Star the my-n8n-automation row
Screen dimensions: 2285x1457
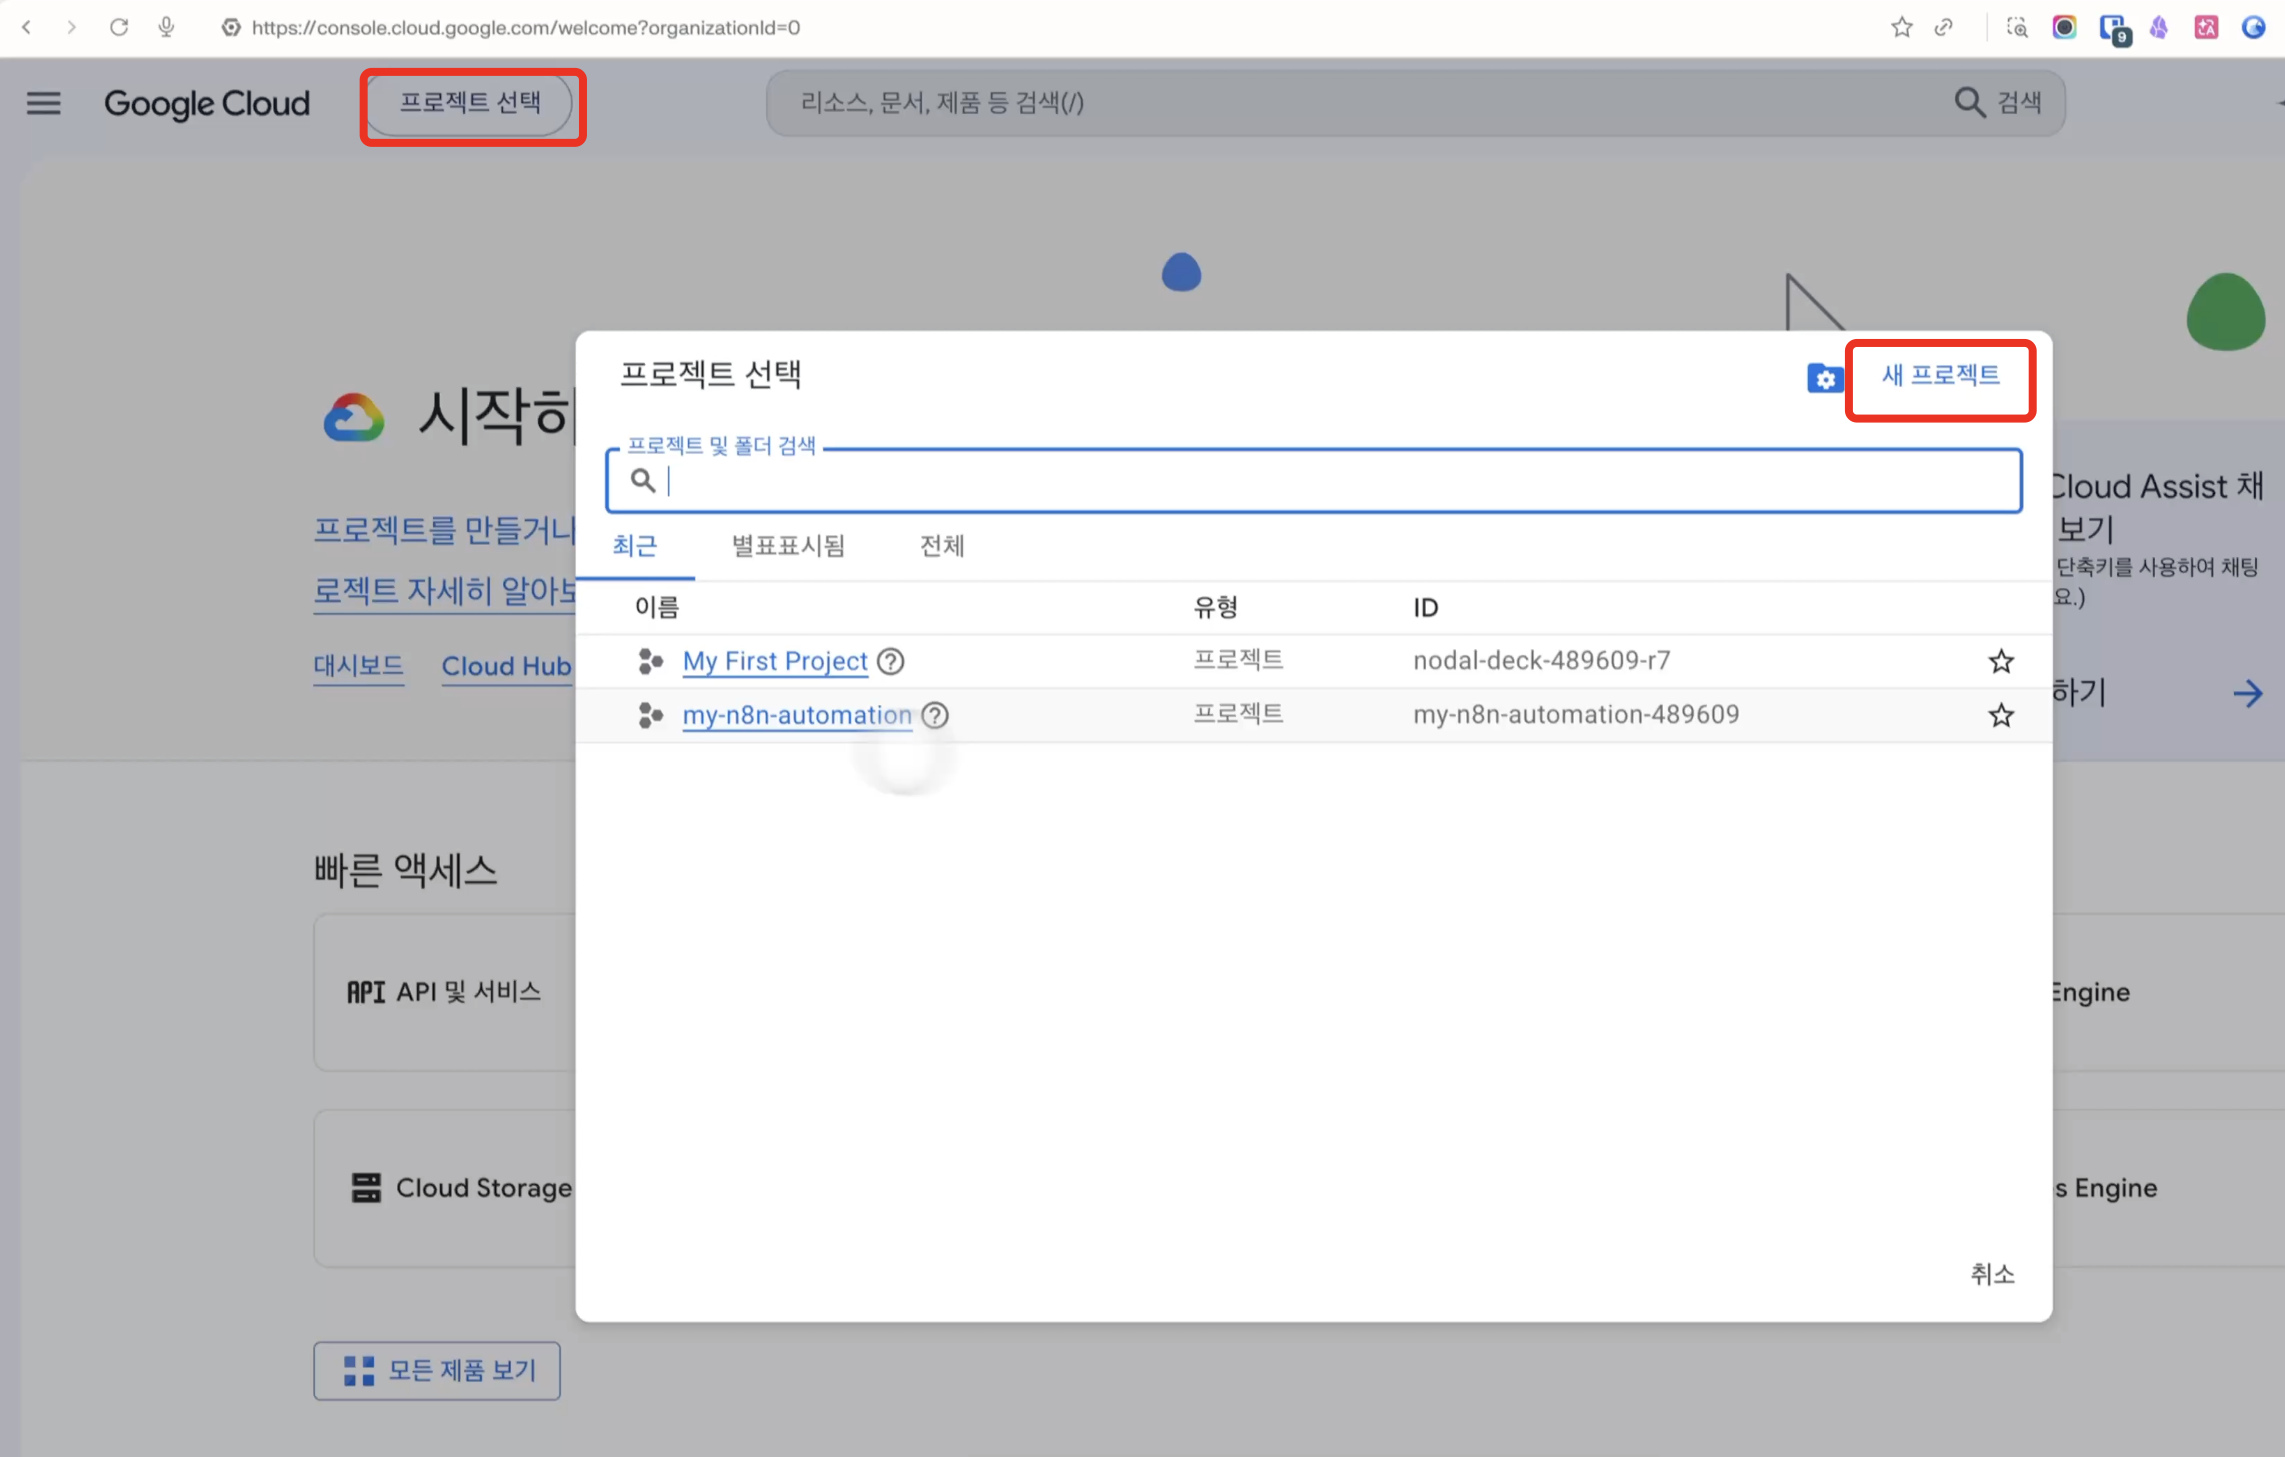point(2001,715)
